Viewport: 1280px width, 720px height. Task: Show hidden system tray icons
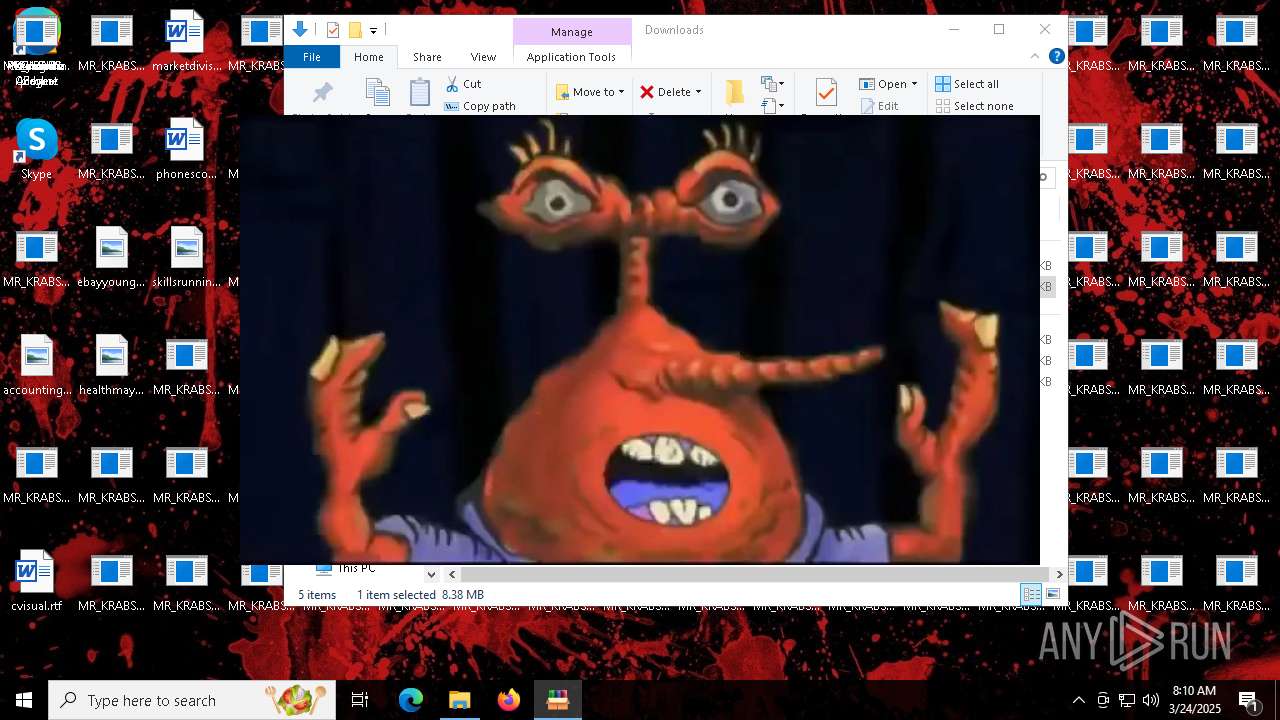1079,700
